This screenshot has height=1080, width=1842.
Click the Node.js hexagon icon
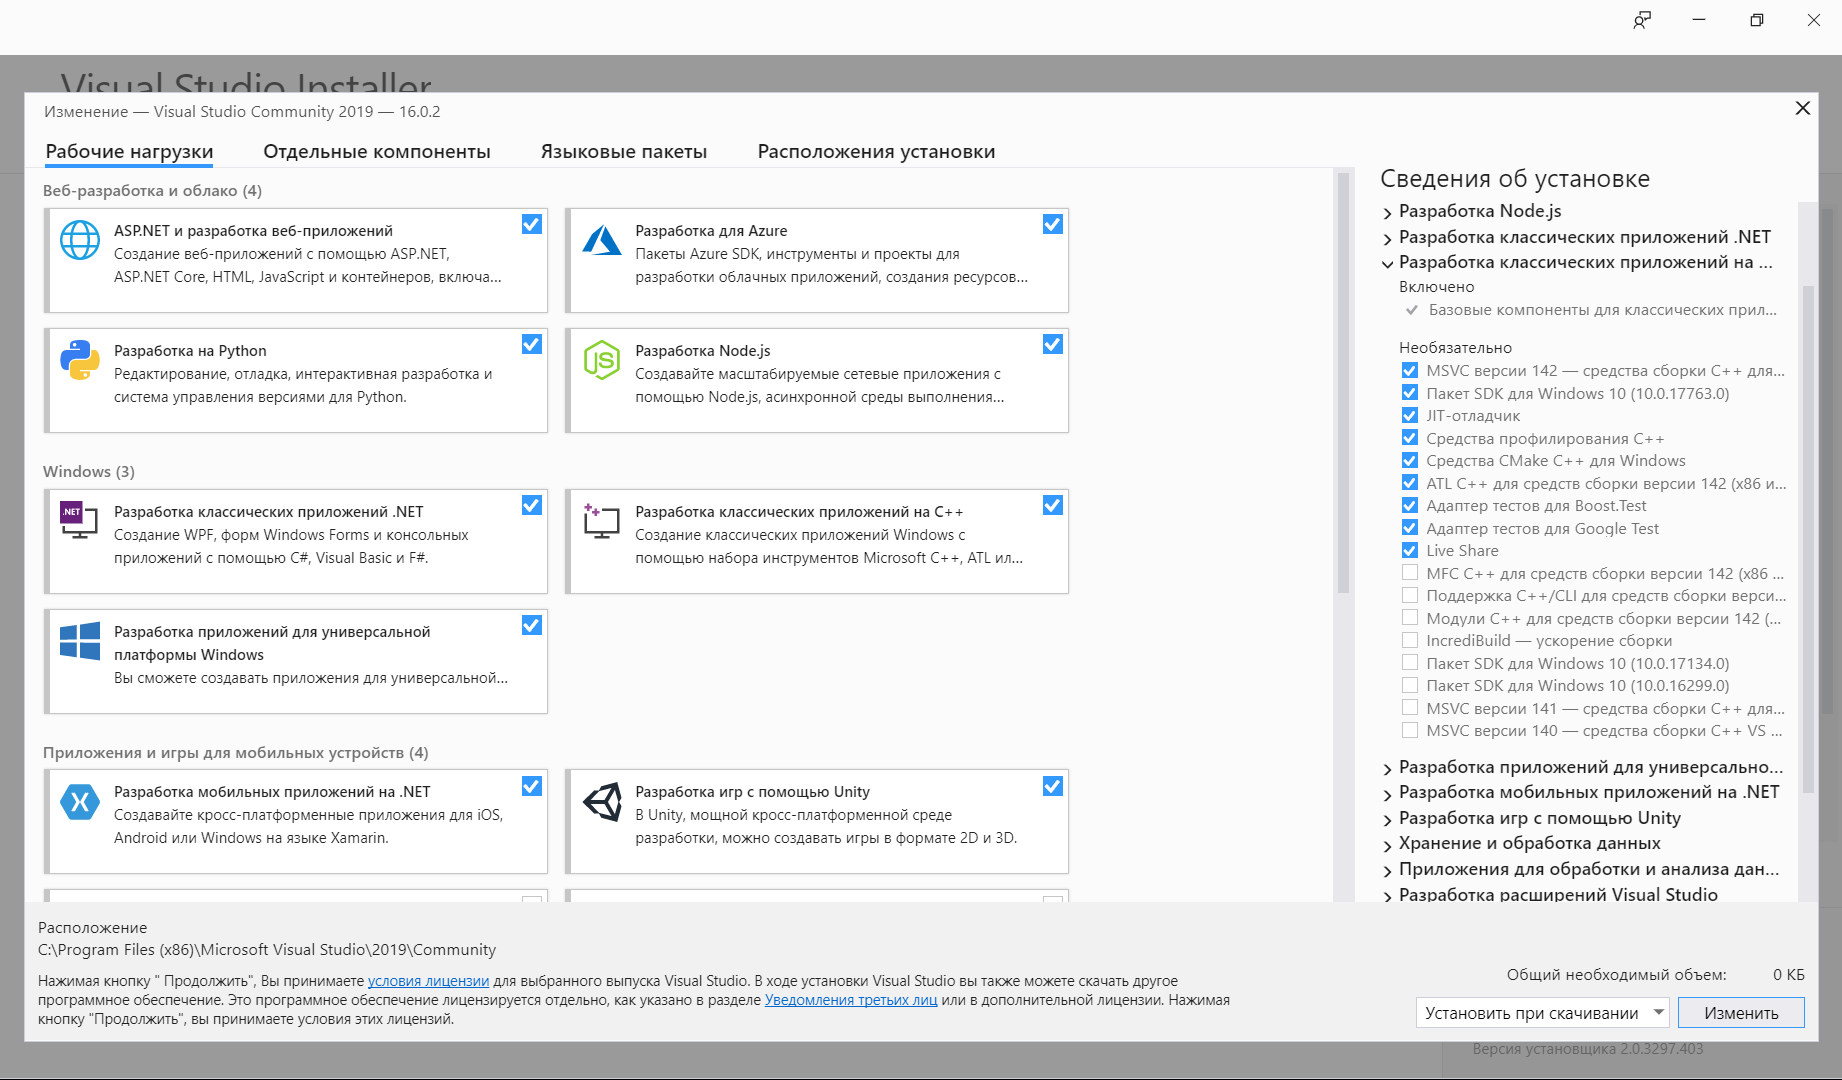(x=602, y=360)
